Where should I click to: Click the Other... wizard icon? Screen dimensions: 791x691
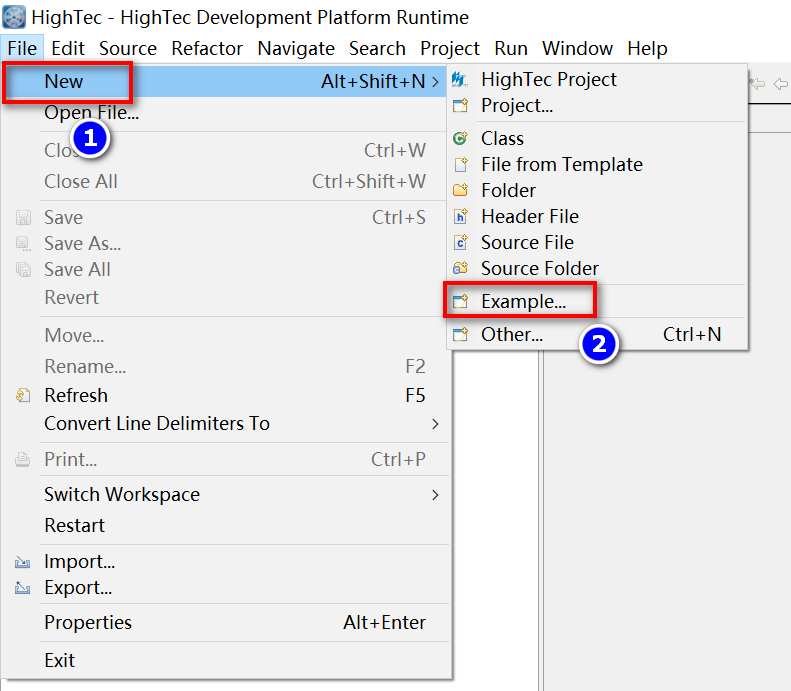460,334
